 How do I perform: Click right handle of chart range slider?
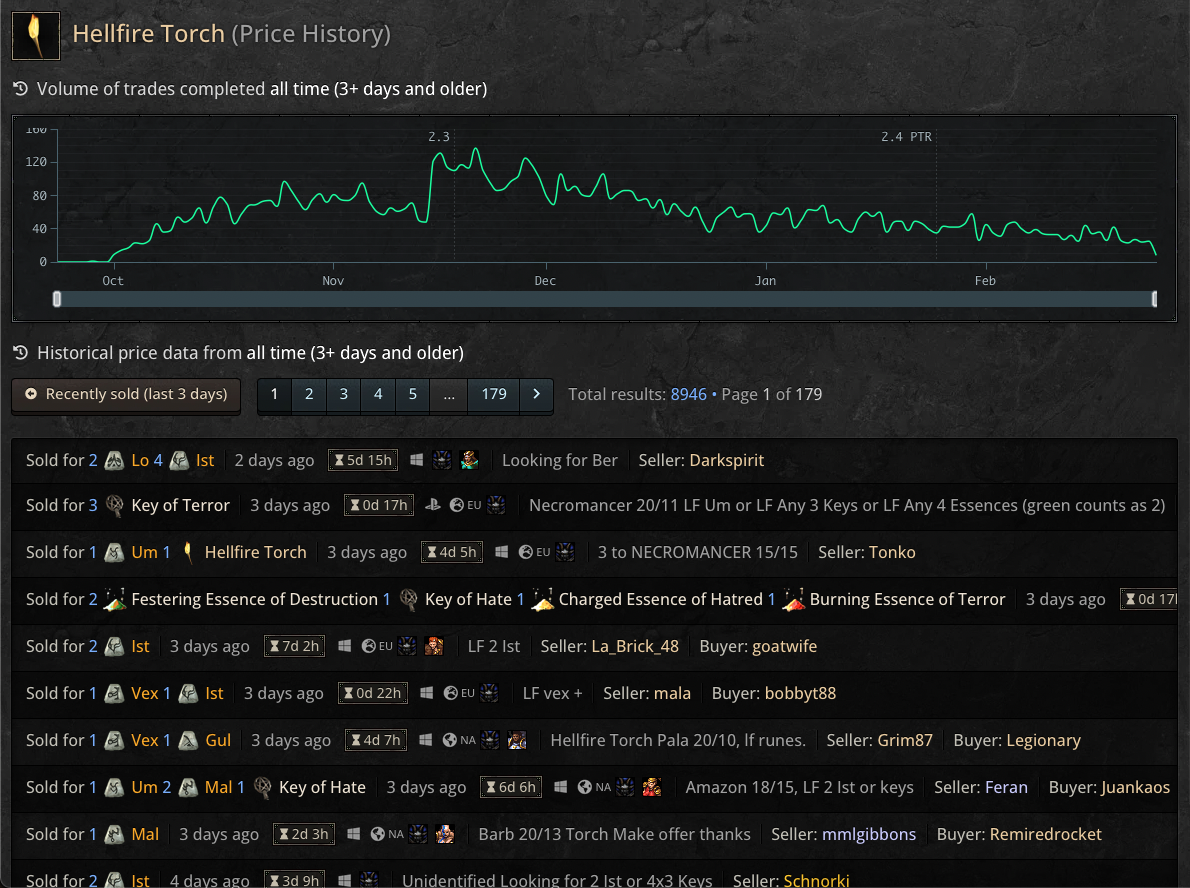point(1154,299)
